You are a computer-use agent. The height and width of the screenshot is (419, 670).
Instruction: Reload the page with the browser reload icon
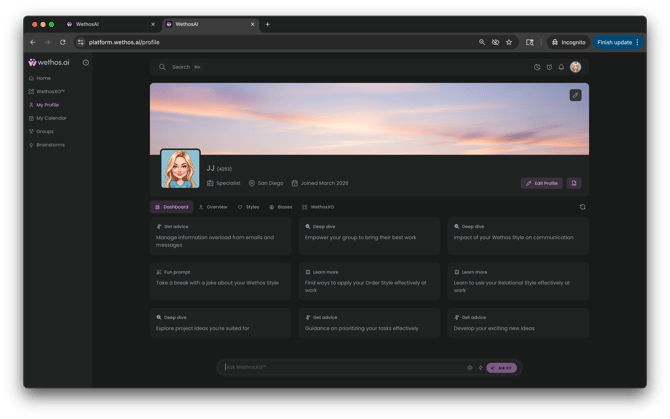62,42
